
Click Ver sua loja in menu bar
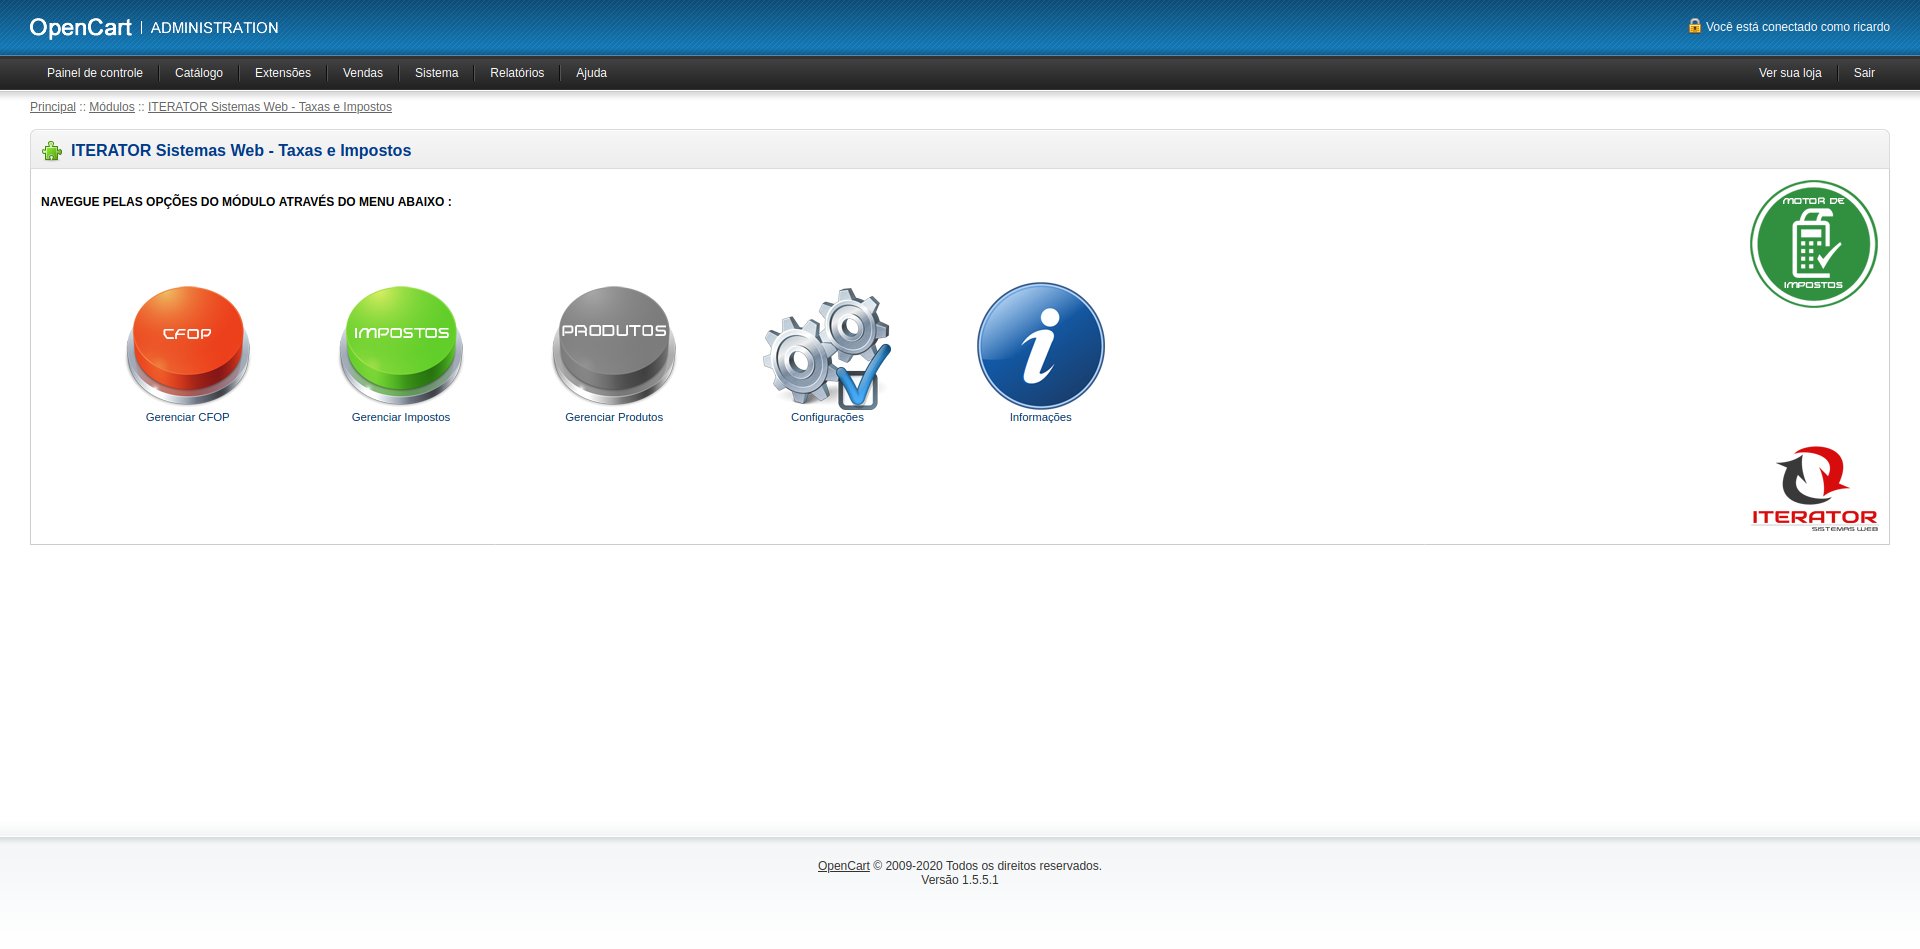click(x=1790, y=73)
